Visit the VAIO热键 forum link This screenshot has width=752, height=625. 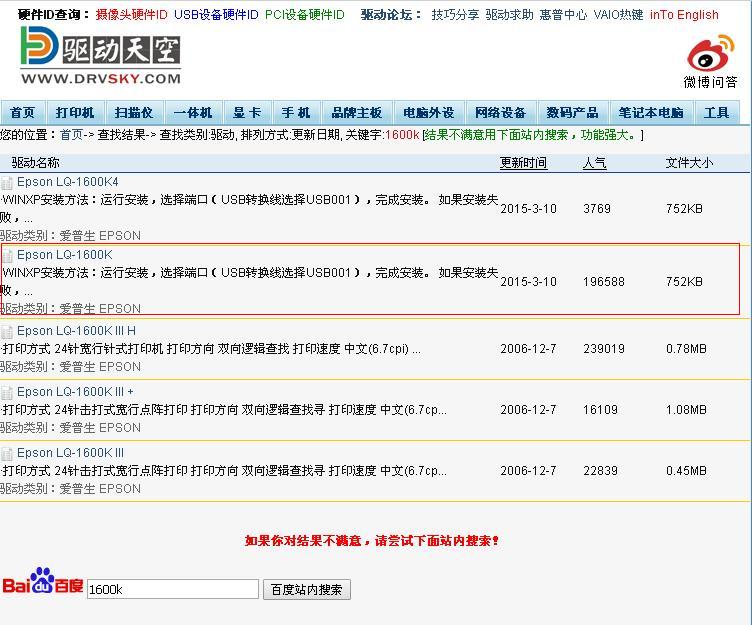[x=618, y=15]
